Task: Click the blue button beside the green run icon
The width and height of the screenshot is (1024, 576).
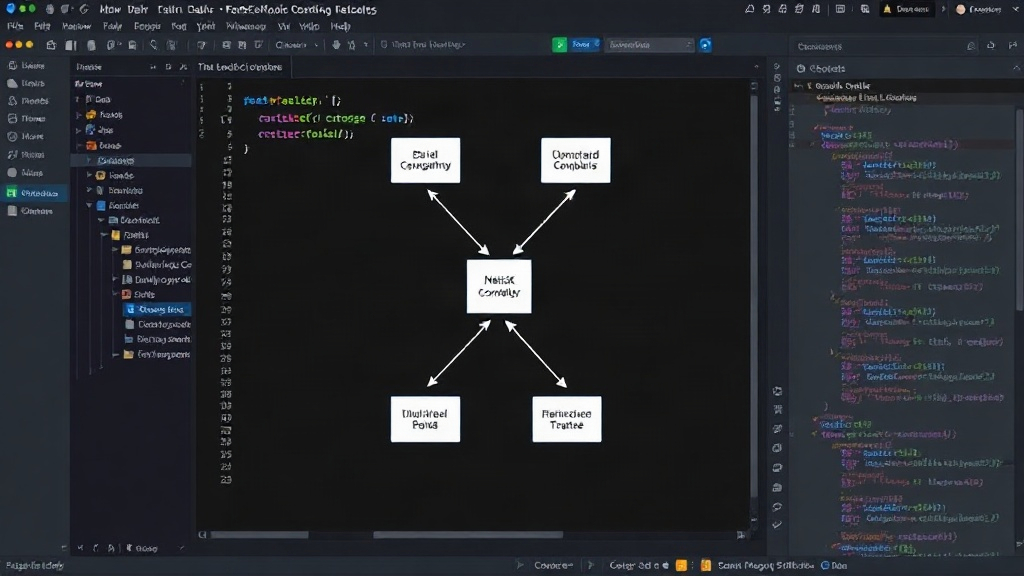Action: pos(584,44)
